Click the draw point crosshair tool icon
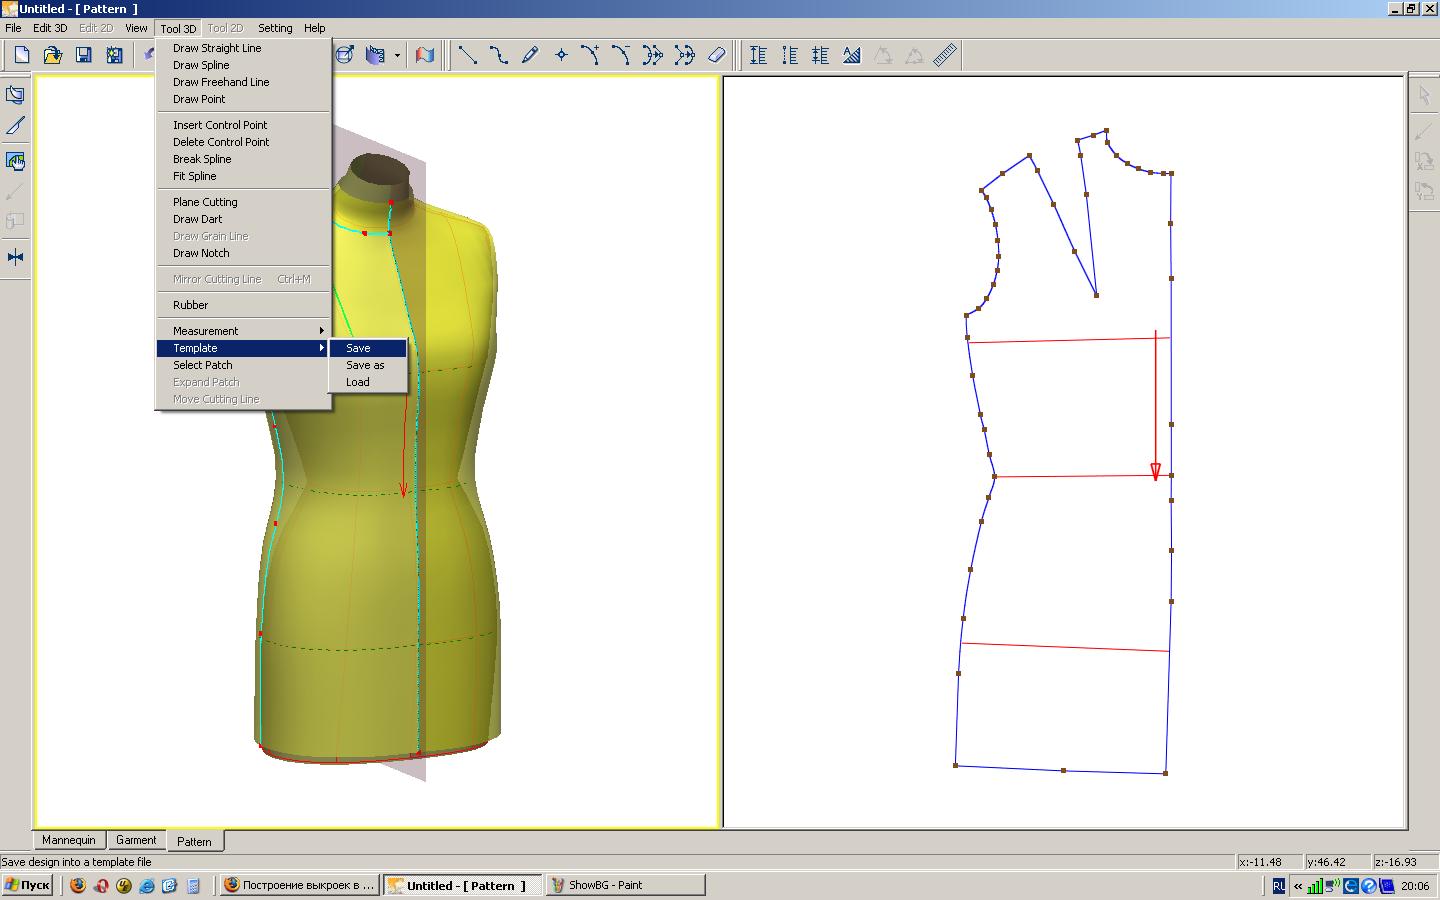The height and width of the screenshot is (900, 1440). (561, 55)
